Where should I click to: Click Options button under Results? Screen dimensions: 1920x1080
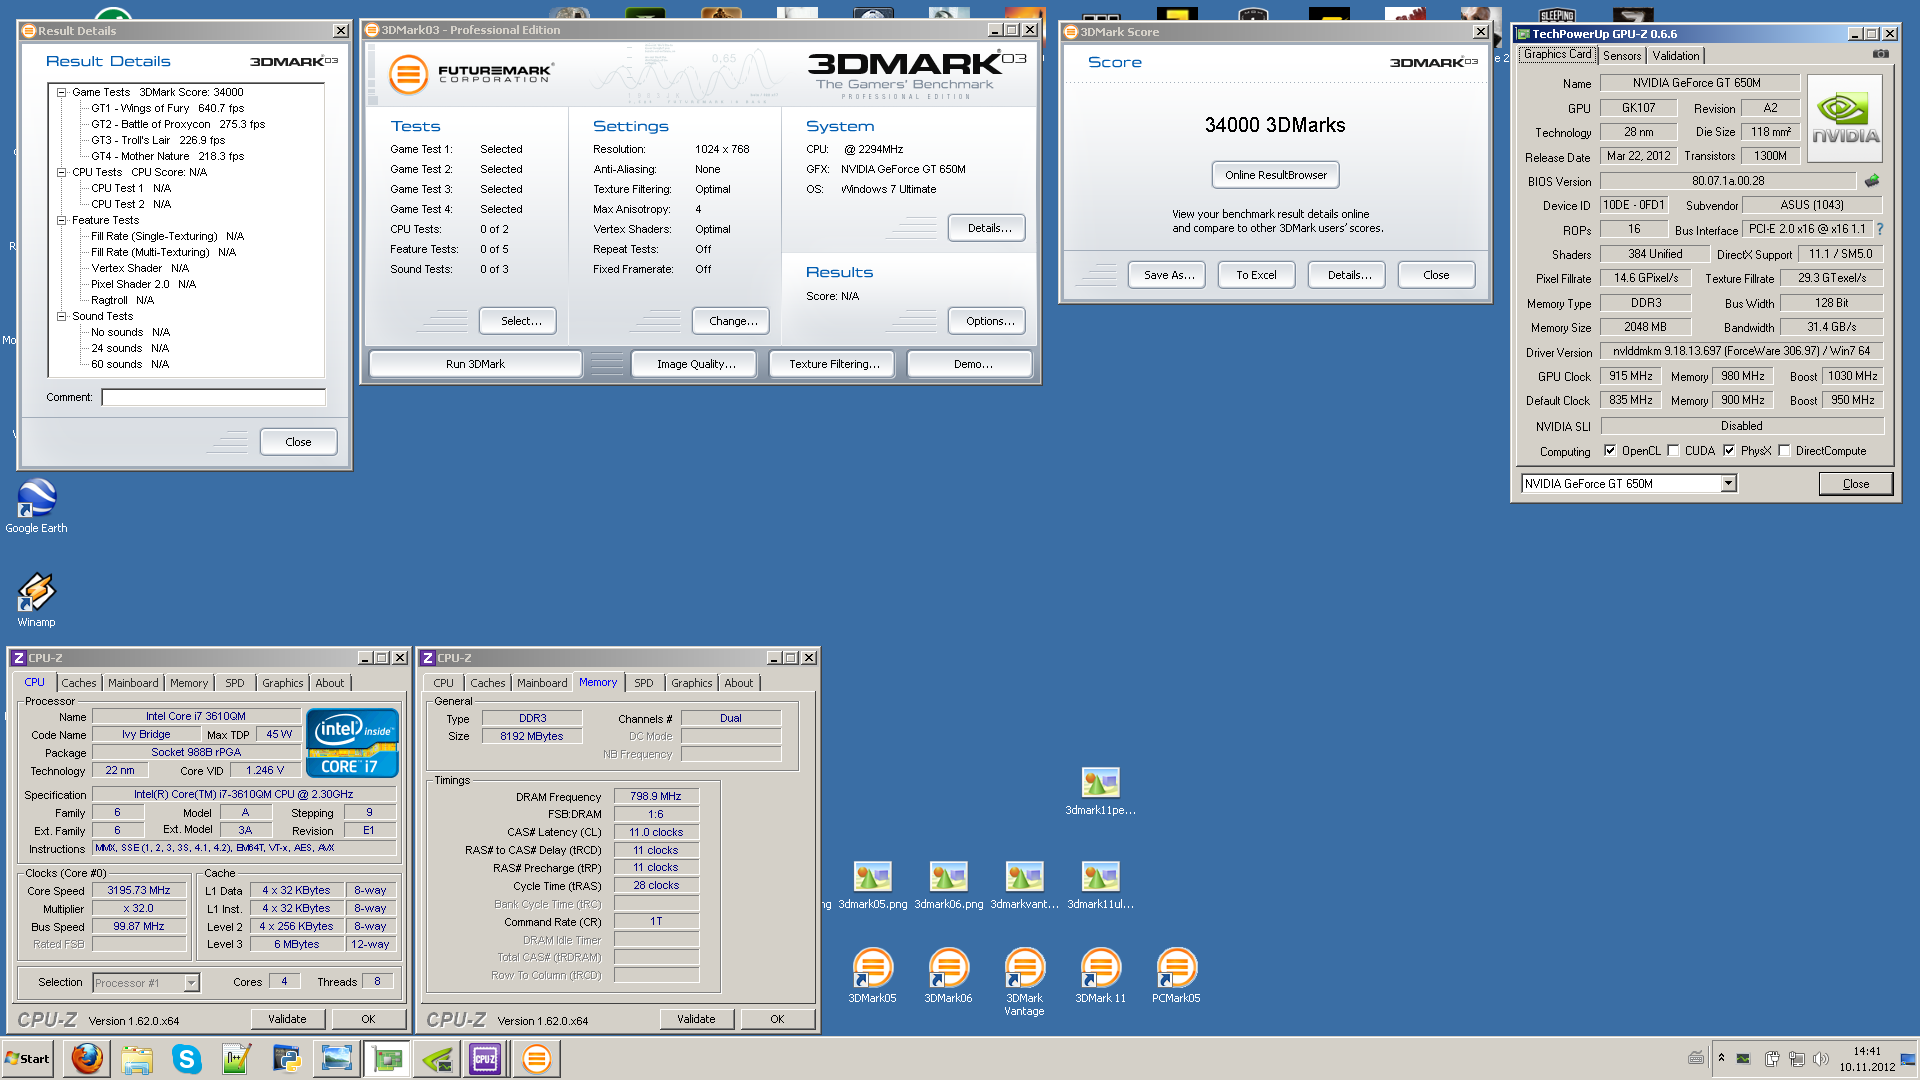tap(988, 321)
